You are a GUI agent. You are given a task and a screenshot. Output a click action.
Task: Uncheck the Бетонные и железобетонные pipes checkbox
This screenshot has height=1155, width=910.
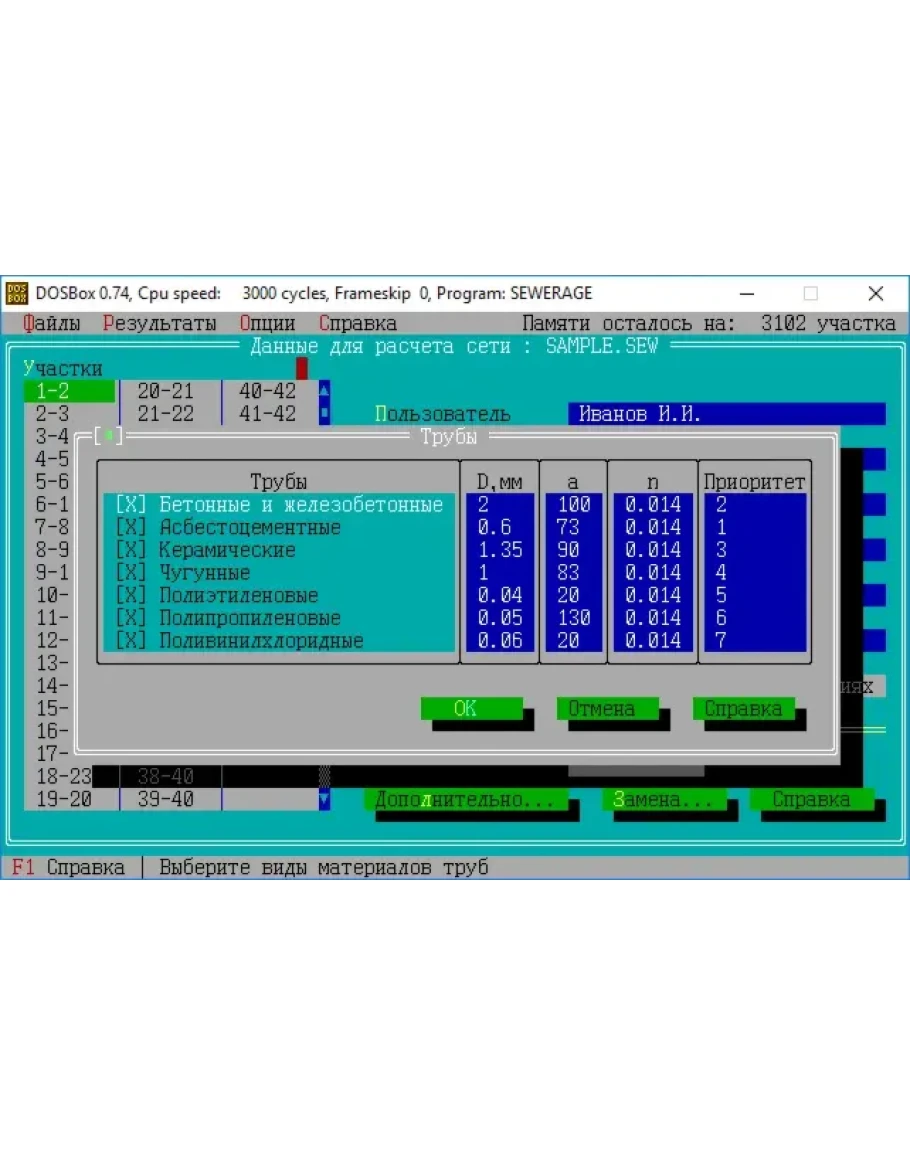[131, 505]
